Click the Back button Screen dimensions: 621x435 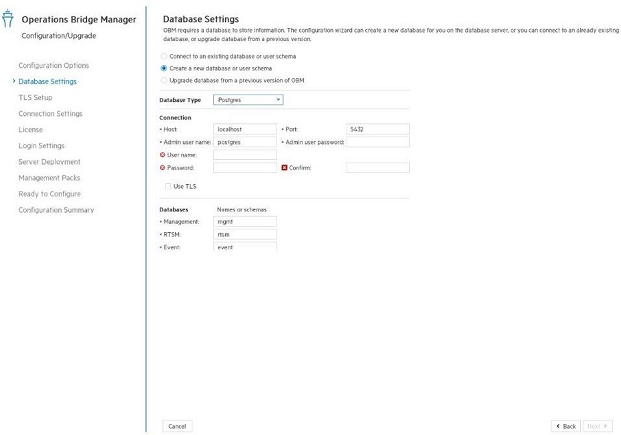[566, 426]
